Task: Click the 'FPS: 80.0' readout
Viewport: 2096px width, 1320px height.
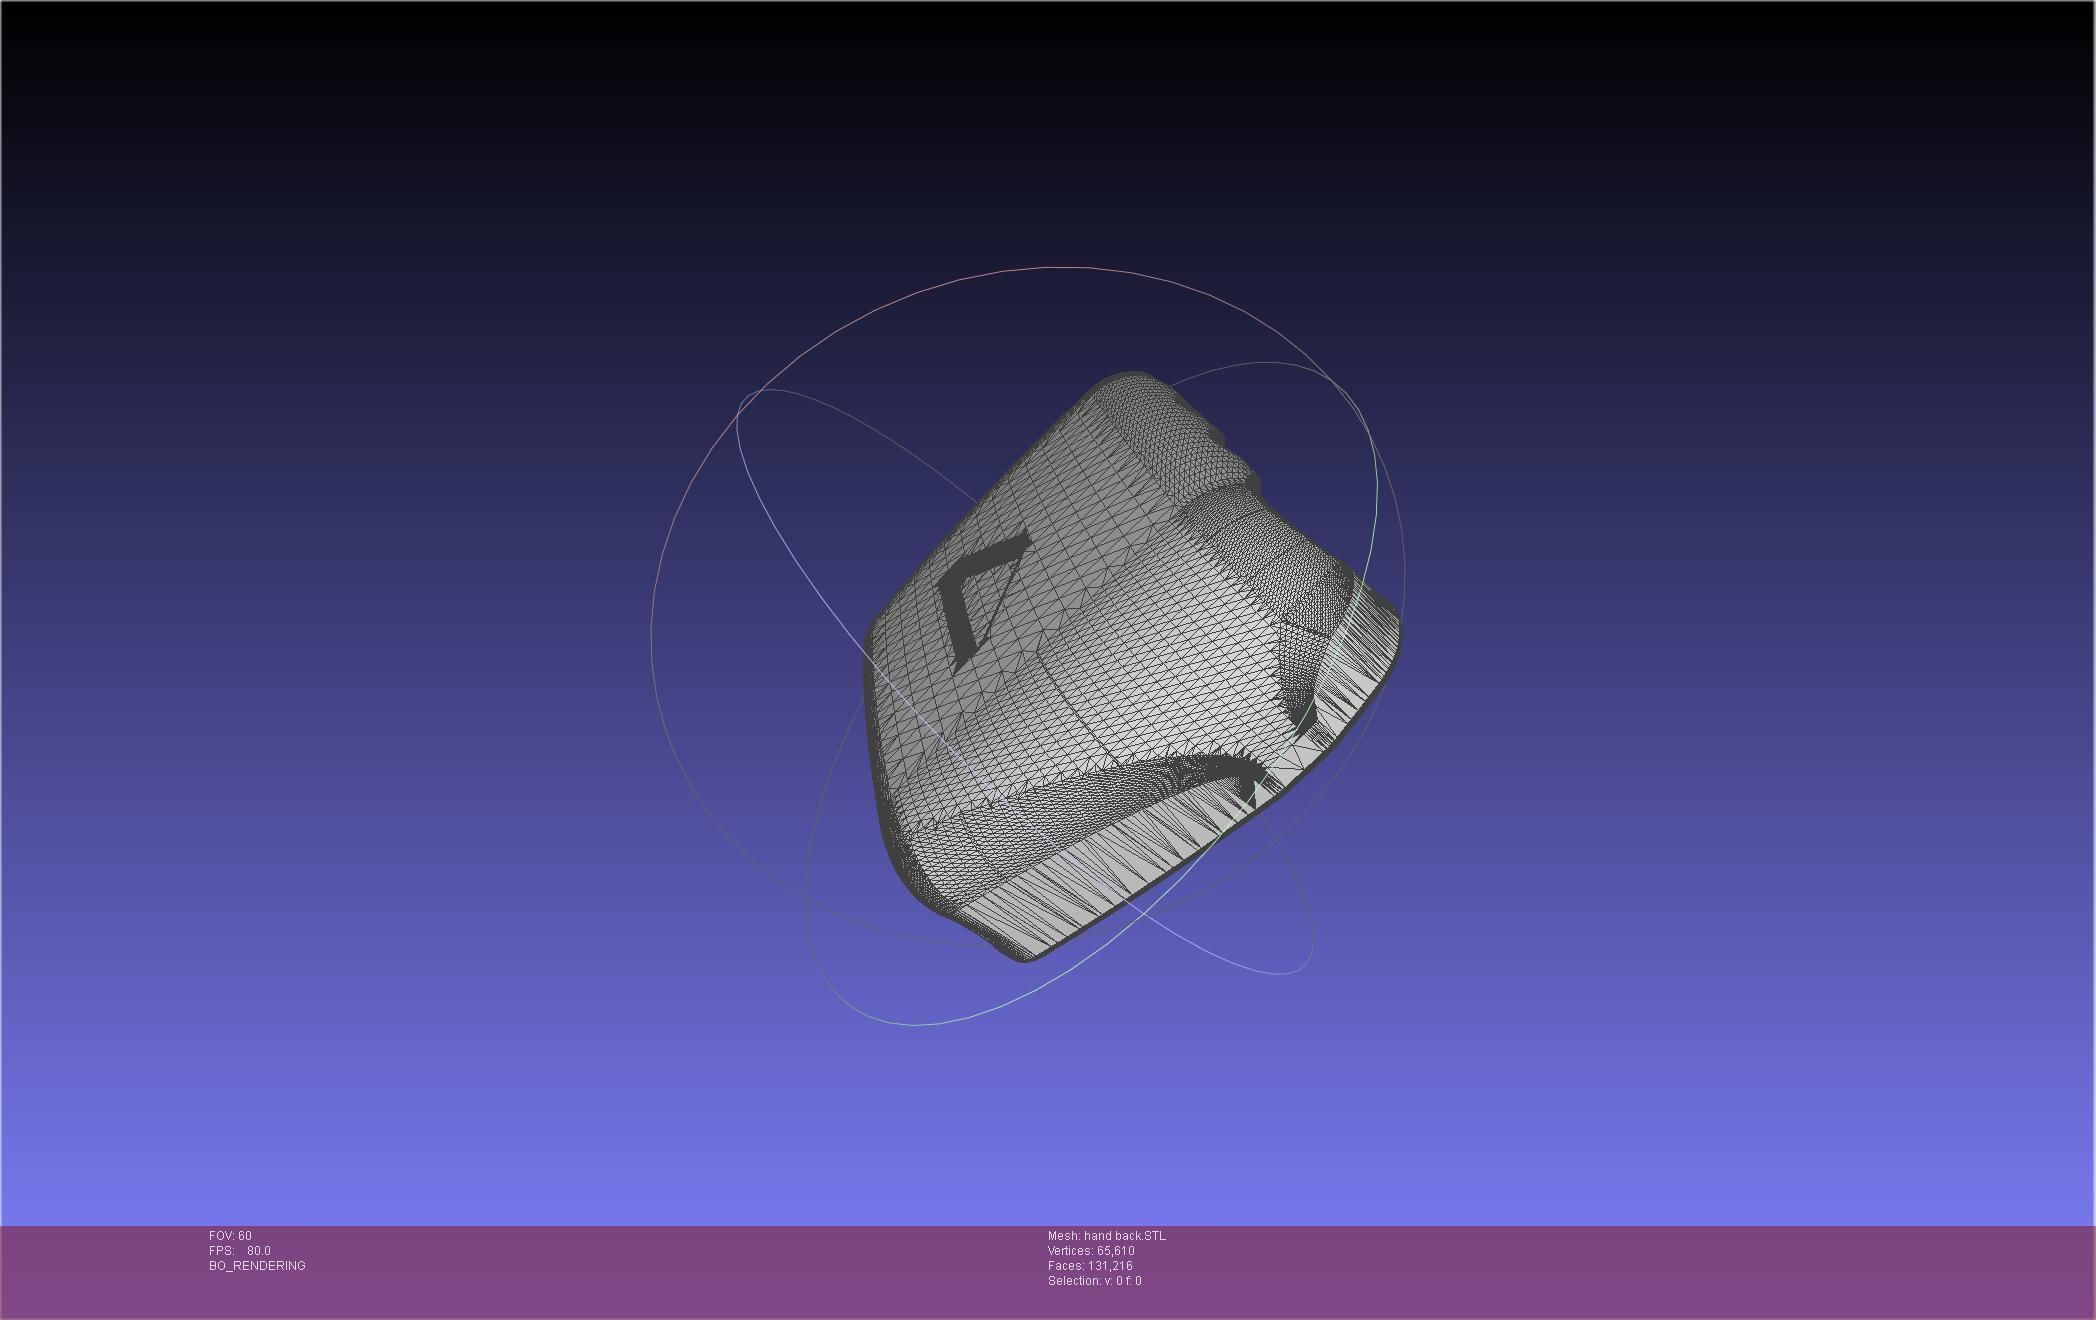Action: (240, 1251)
